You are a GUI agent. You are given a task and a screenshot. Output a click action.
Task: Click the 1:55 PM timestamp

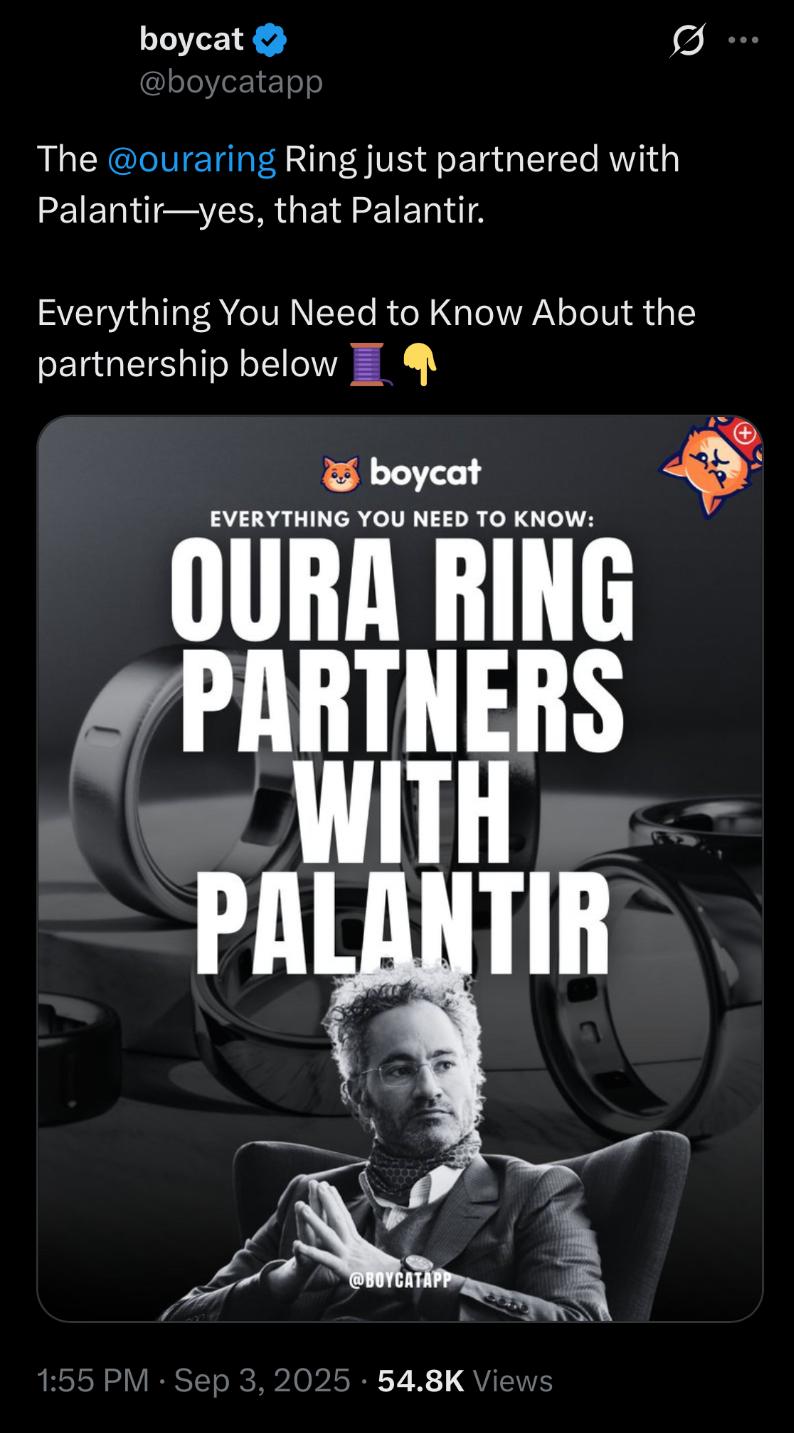pos(93,1381)
